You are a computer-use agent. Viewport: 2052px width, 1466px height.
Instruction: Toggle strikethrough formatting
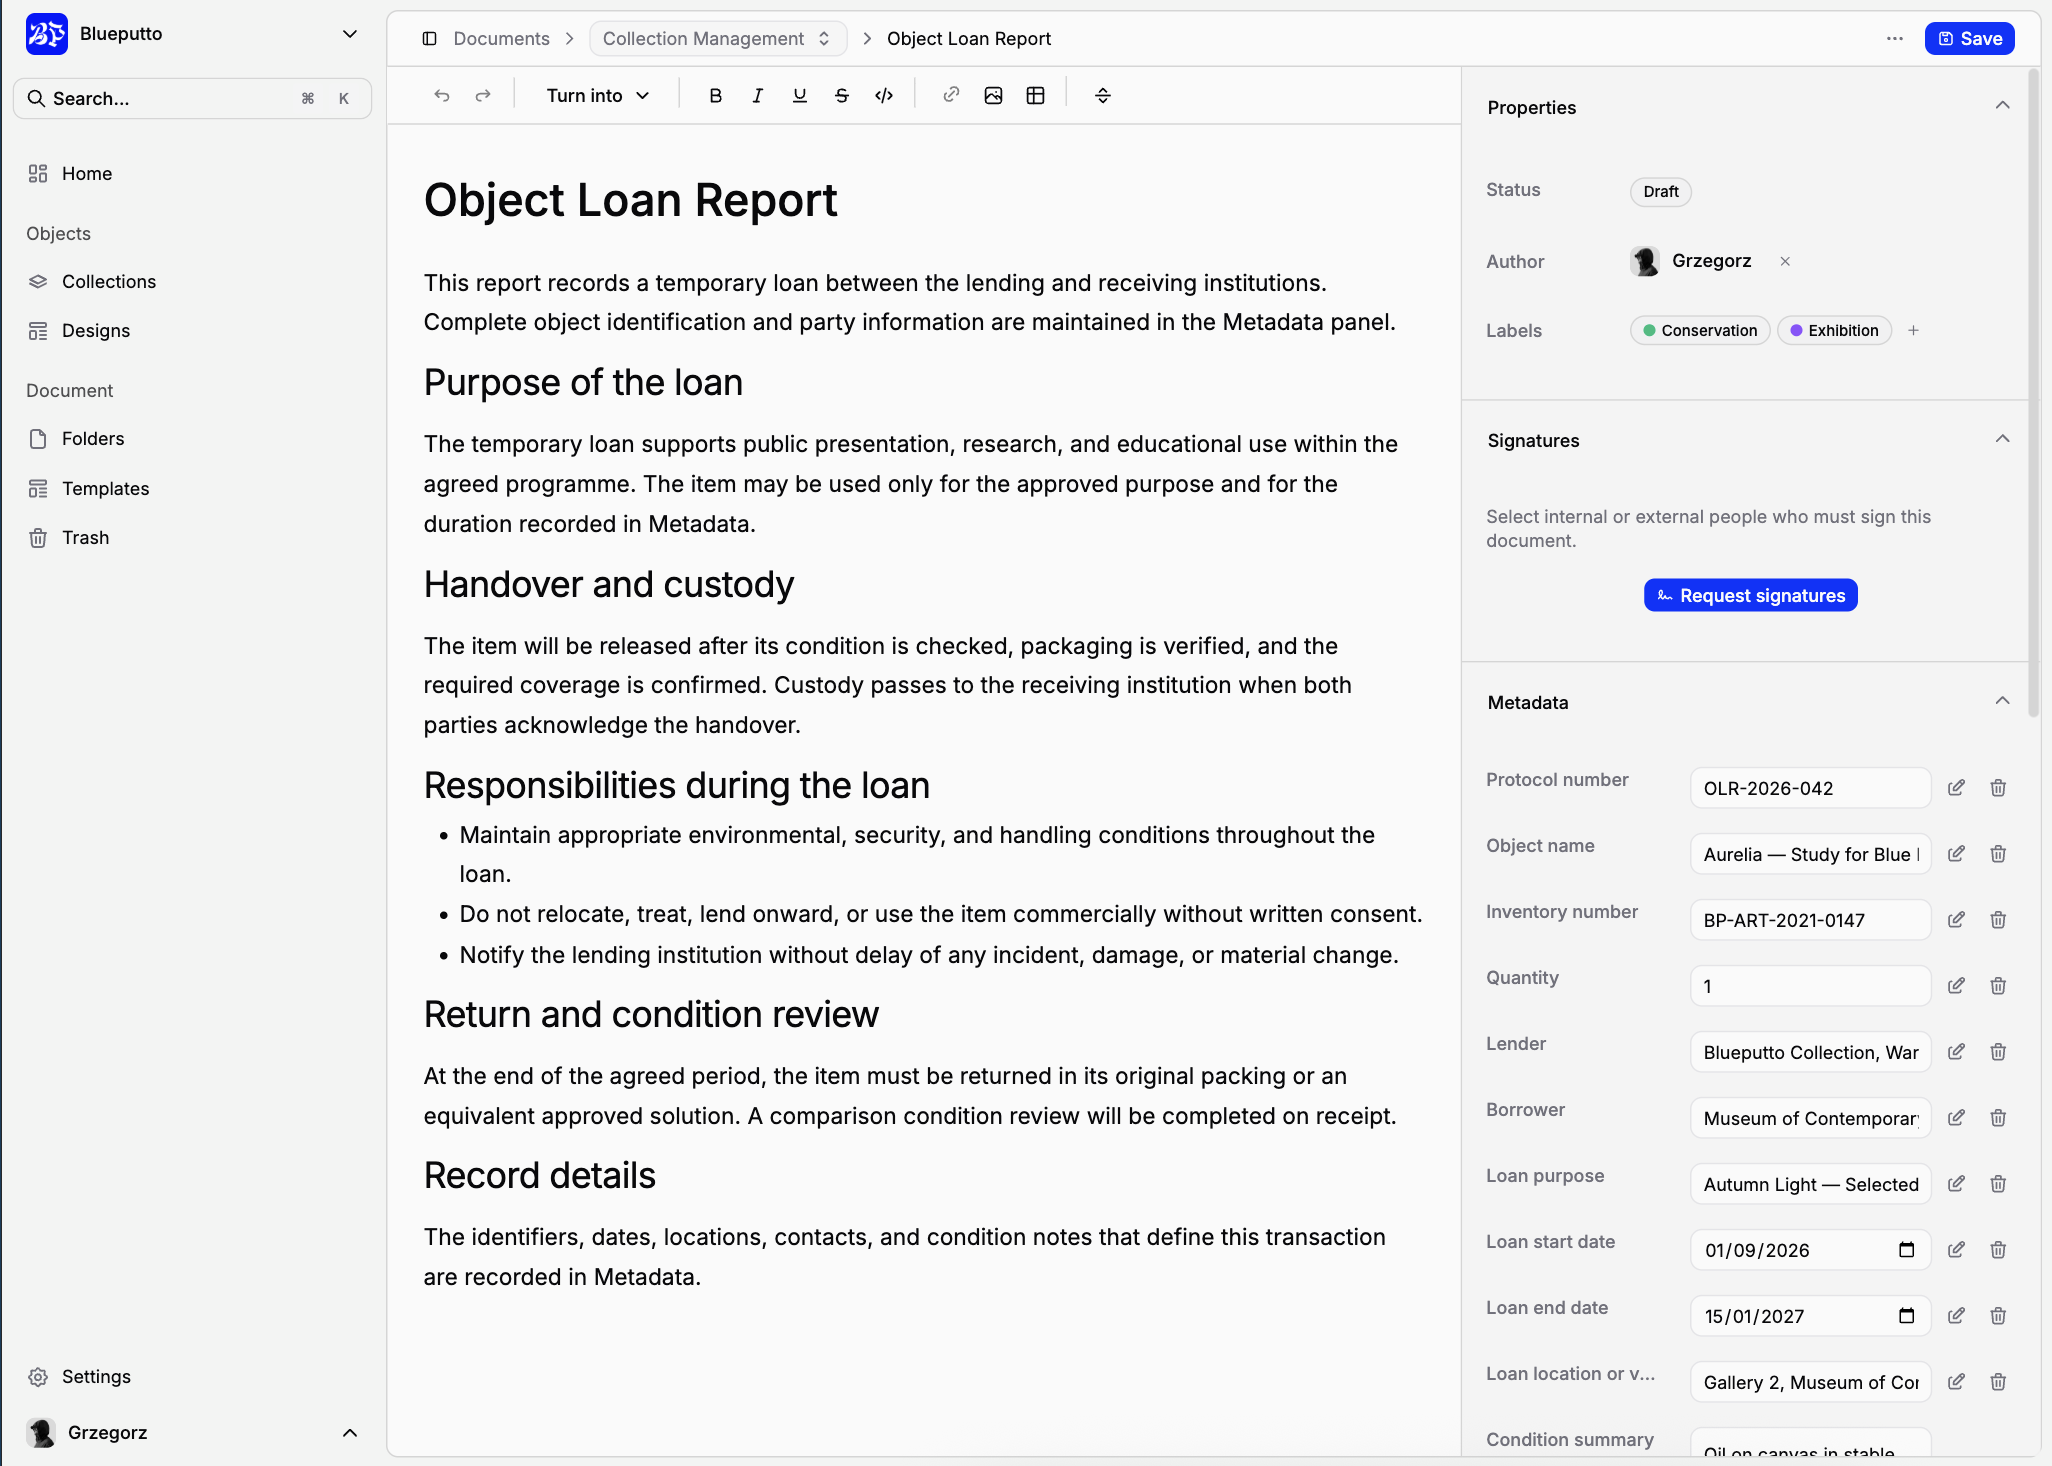(x=841, y=96)
